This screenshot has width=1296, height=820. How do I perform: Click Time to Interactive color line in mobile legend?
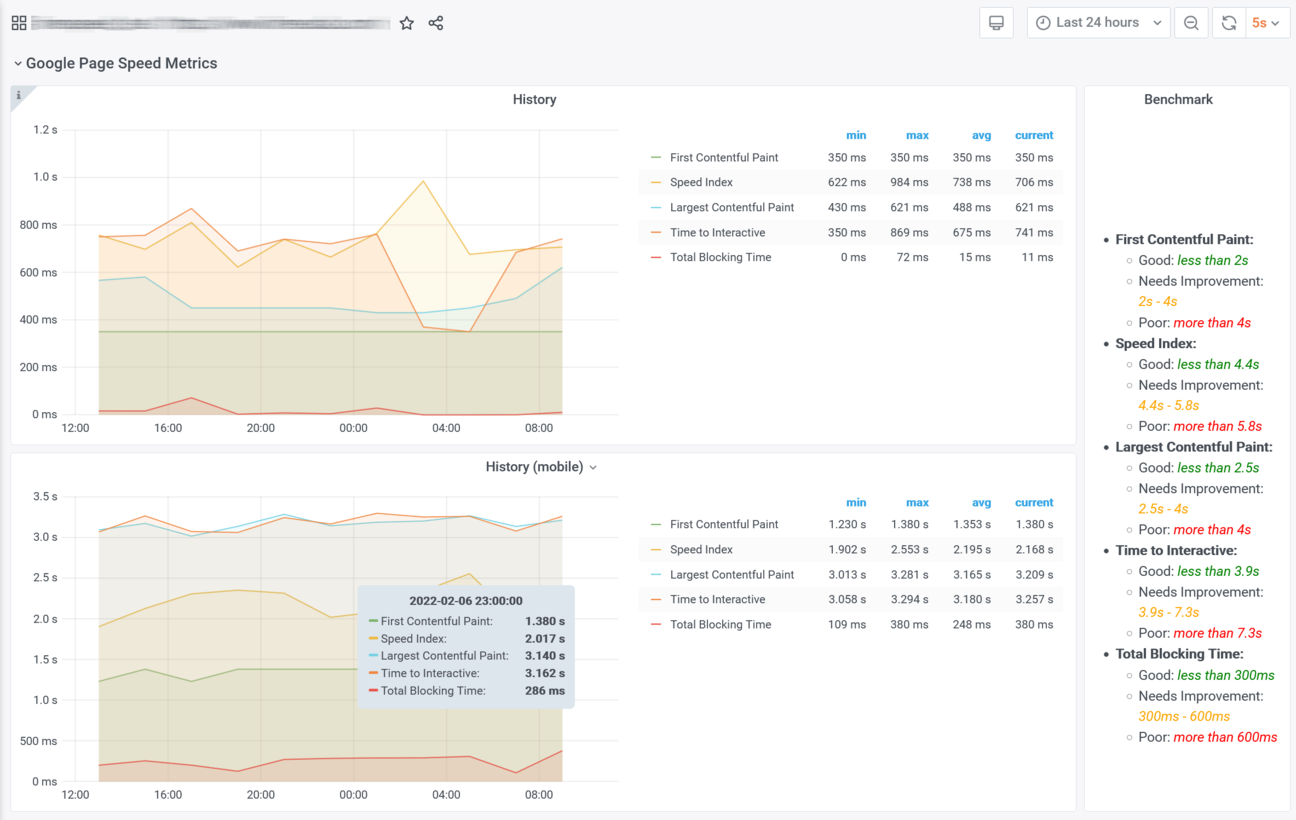point(656,599)
